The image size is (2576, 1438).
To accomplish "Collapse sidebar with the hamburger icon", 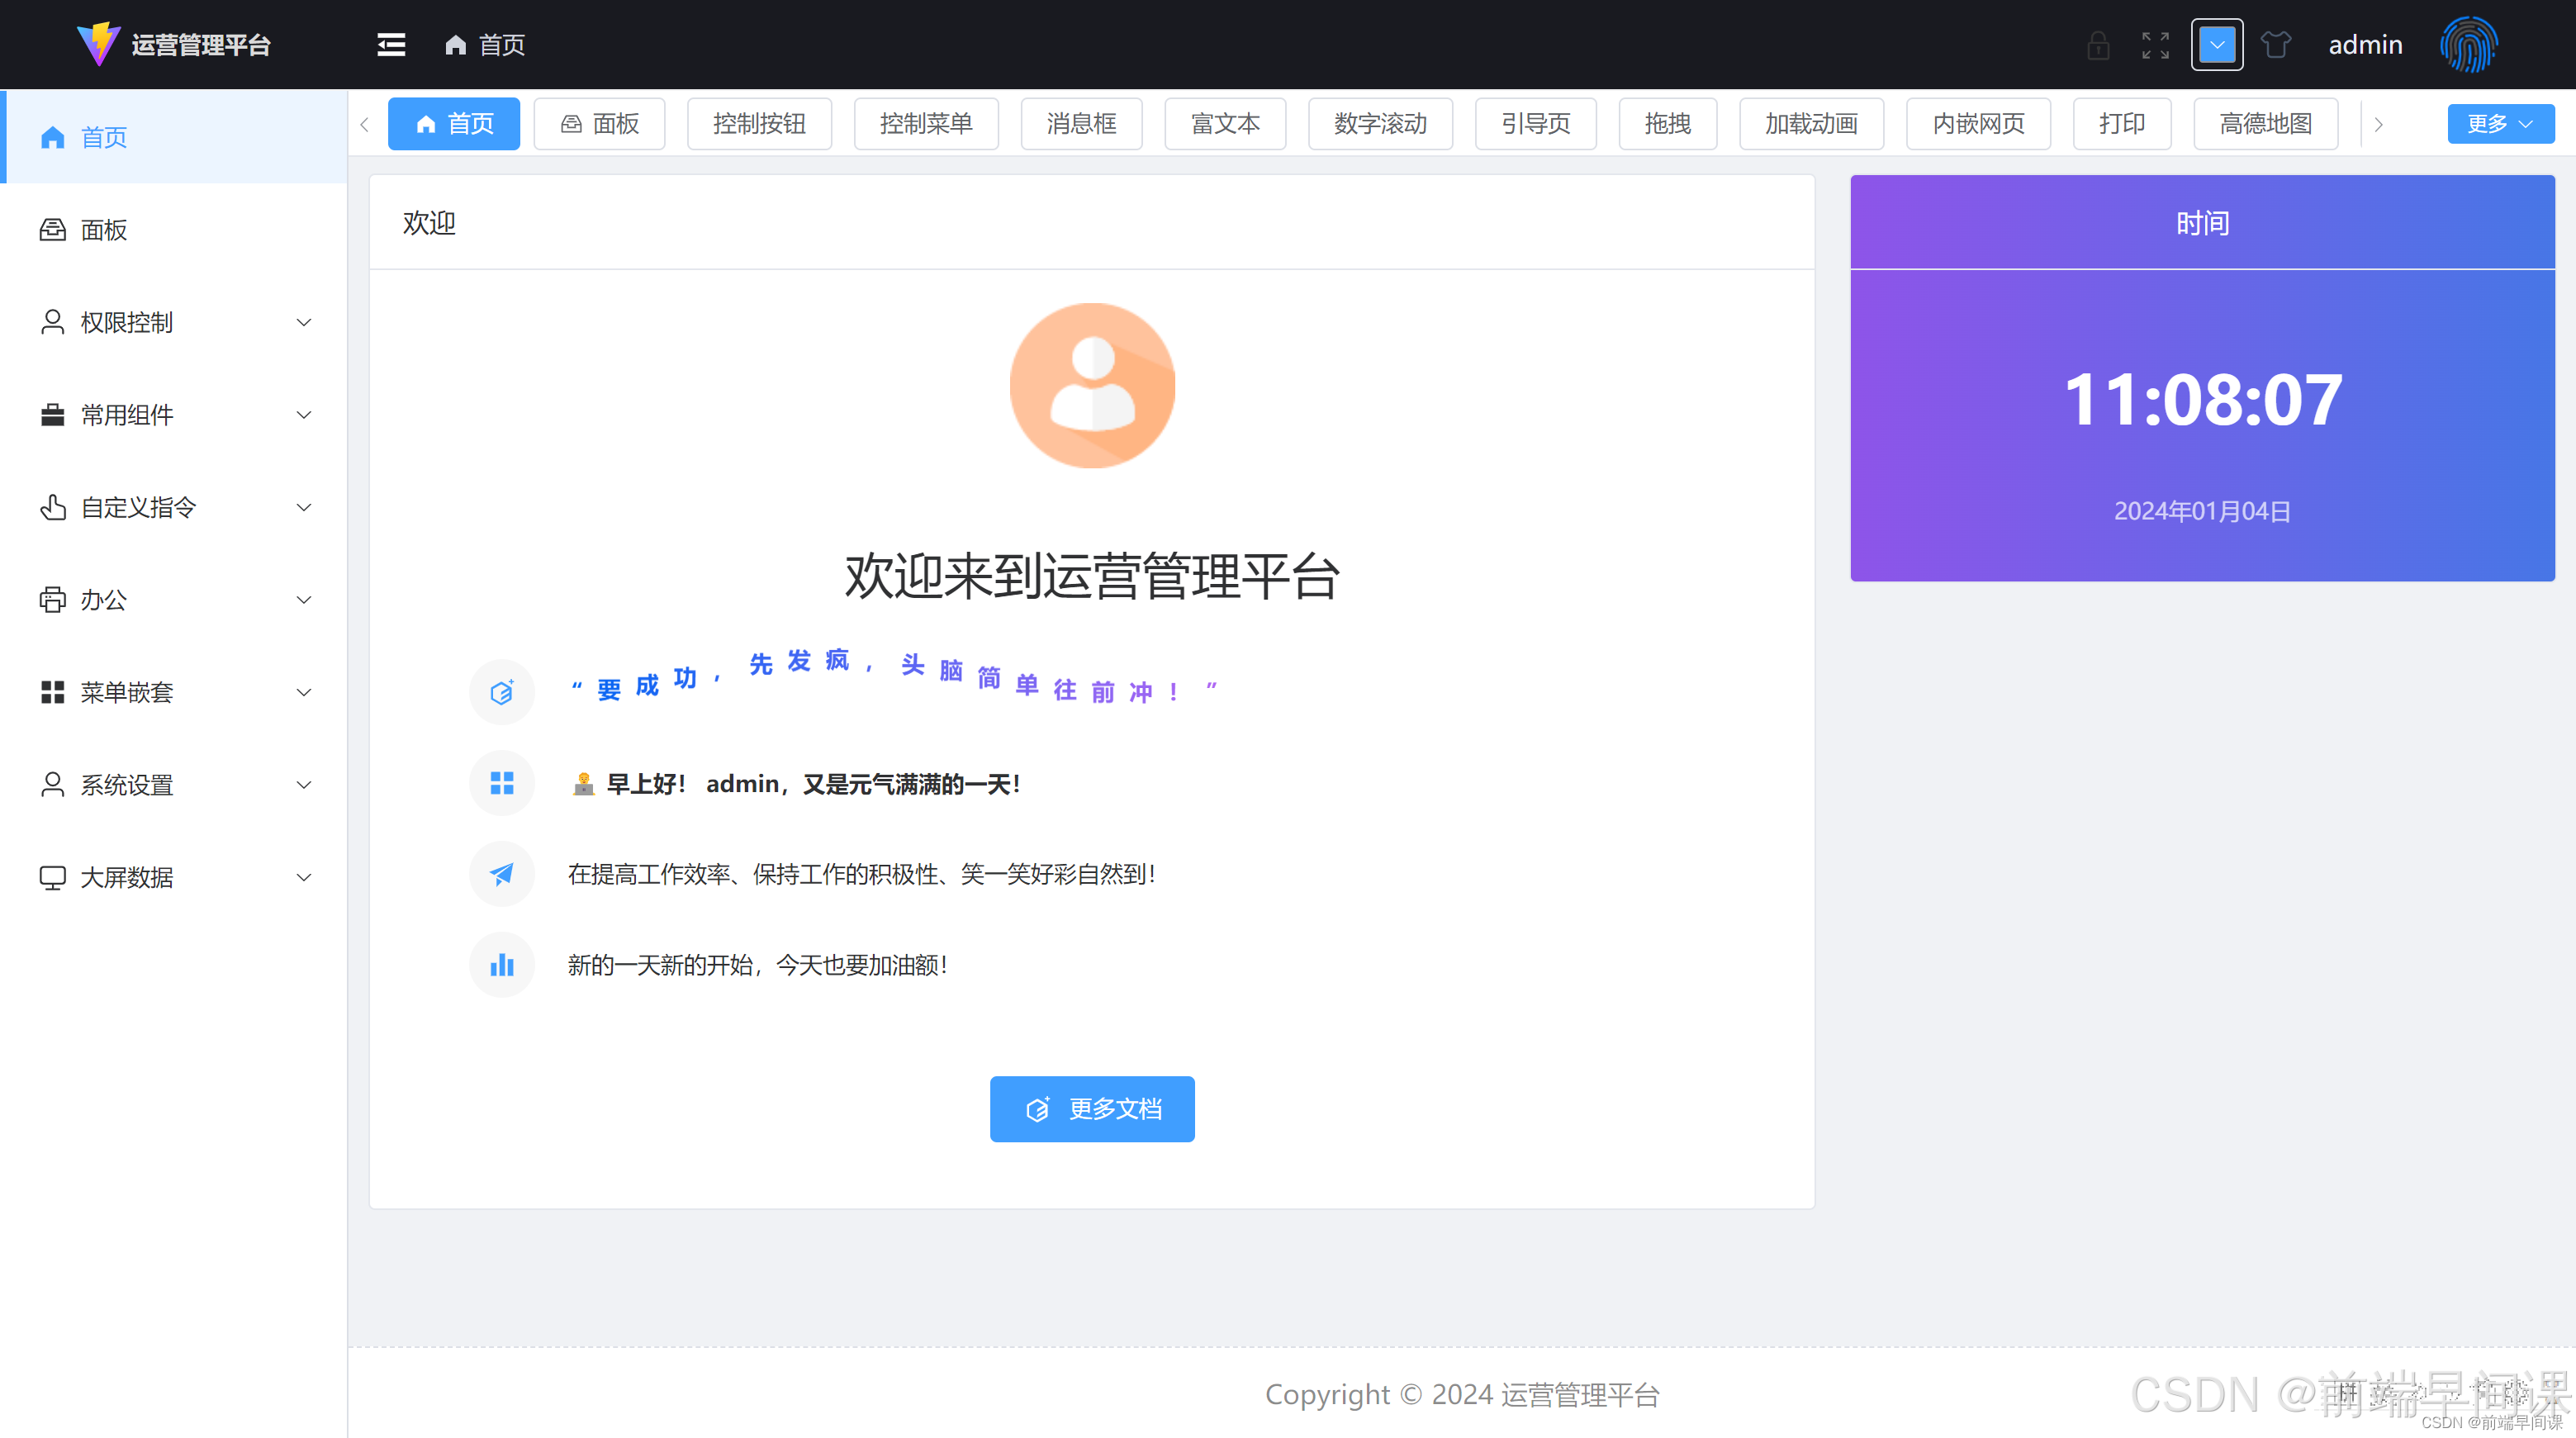I will tap(391, 44).
